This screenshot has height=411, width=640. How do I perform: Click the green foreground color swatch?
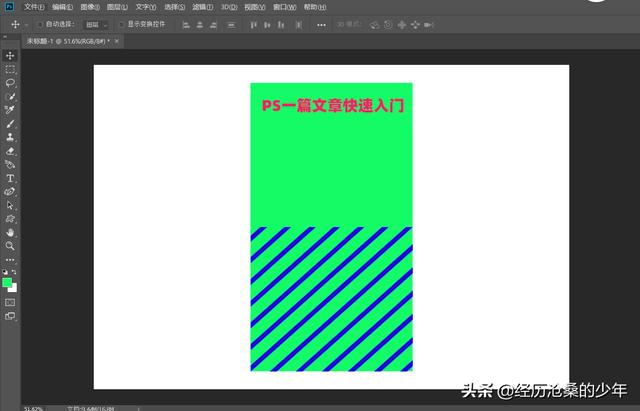[x=6, y=282]
